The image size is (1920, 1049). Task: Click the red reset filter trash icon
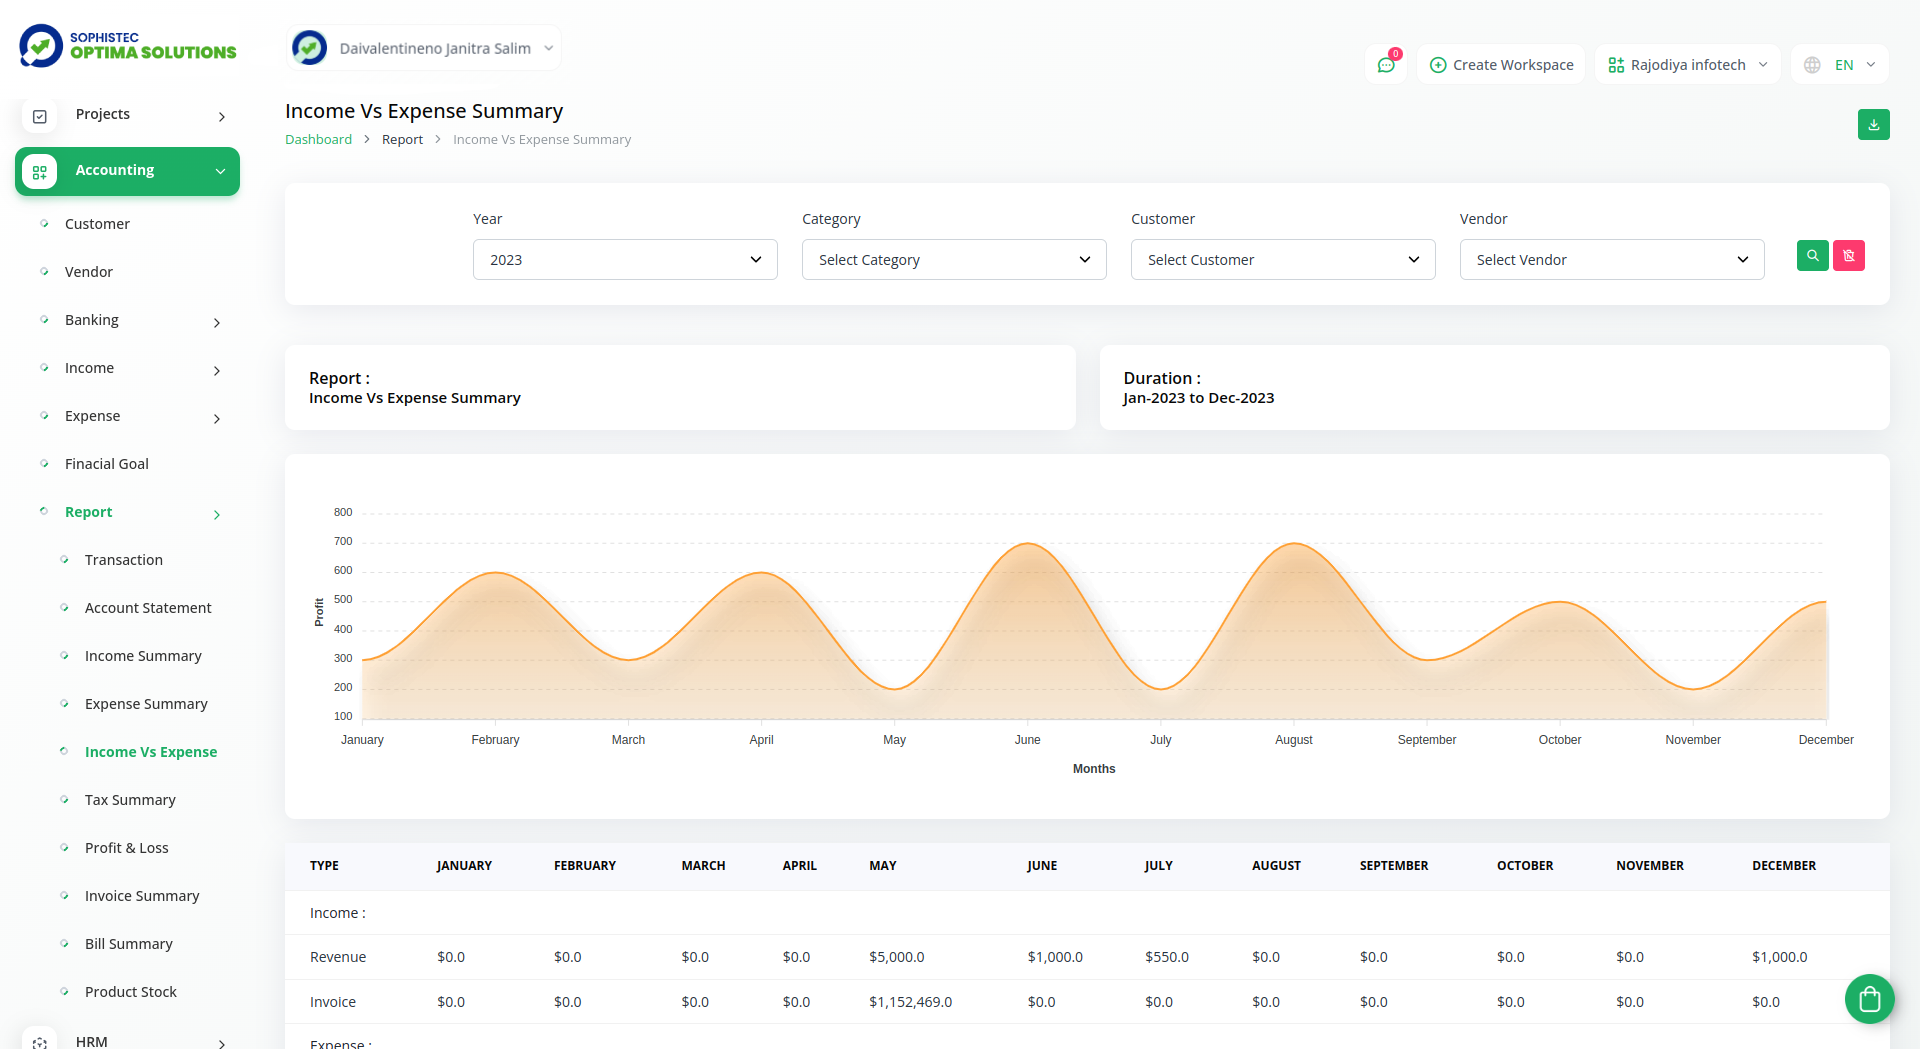(x=1848, y=256)
